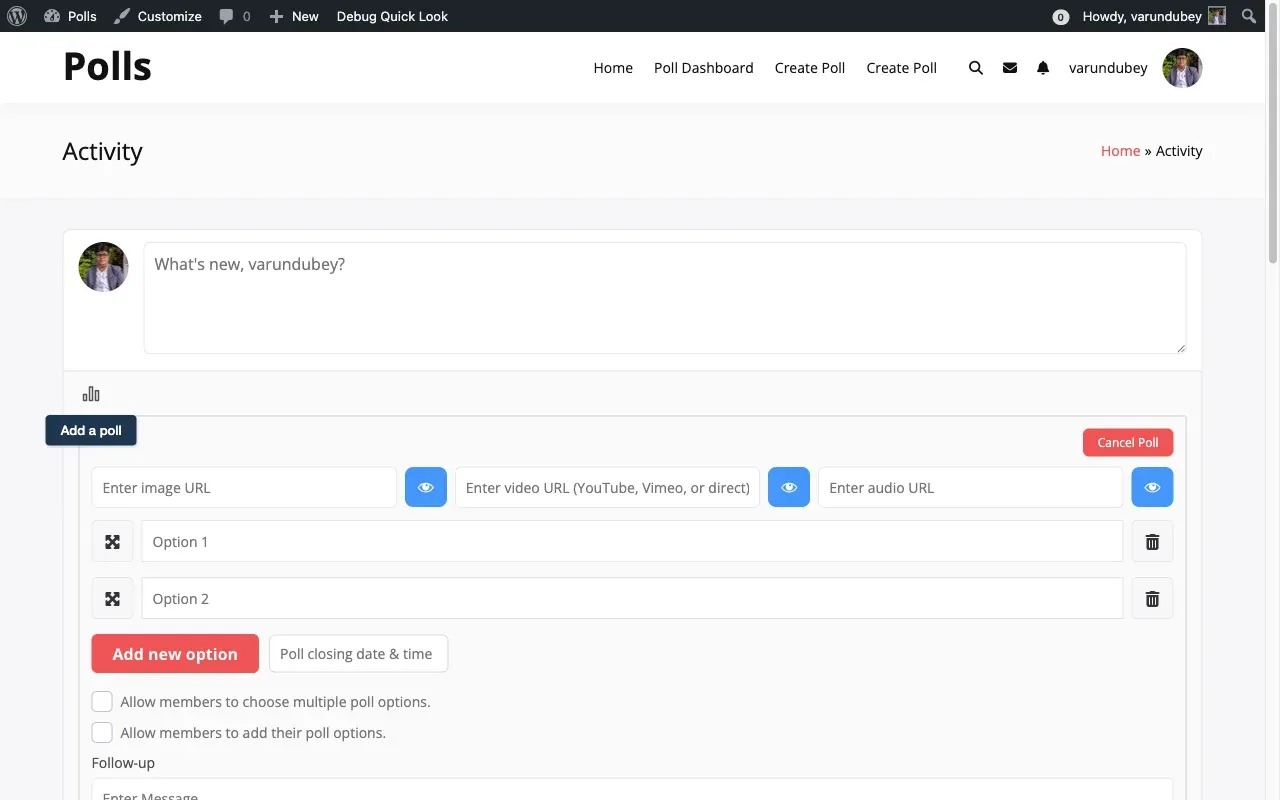1280x800 pixels.
Task: Open the Poll closing date & time picker
Action: pyautogui.click(x=358, y=654)
